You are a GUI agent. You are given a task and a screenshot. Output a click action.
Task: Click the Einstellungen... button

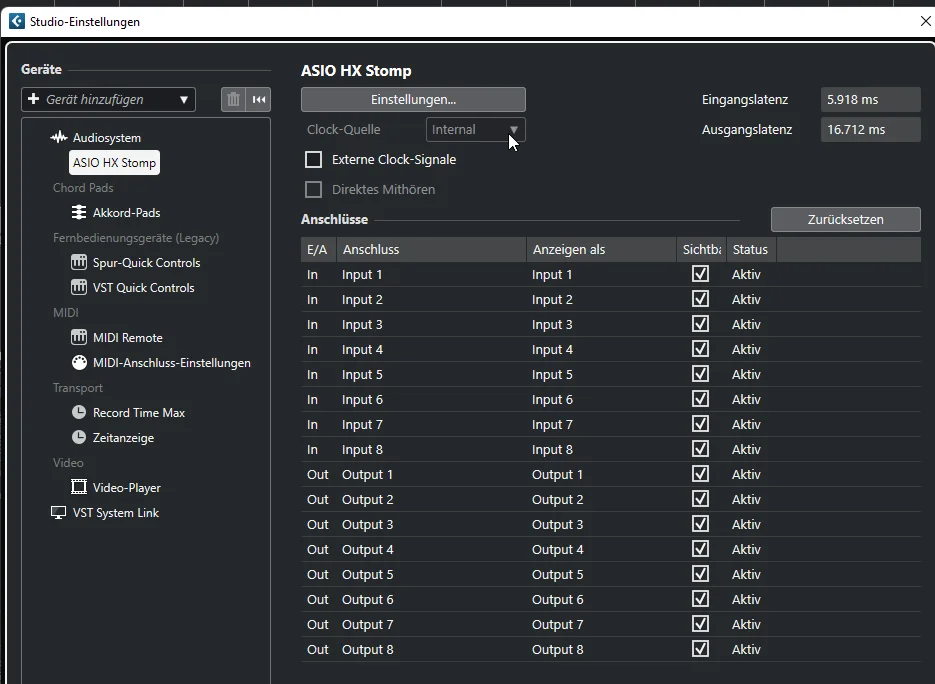413,100
